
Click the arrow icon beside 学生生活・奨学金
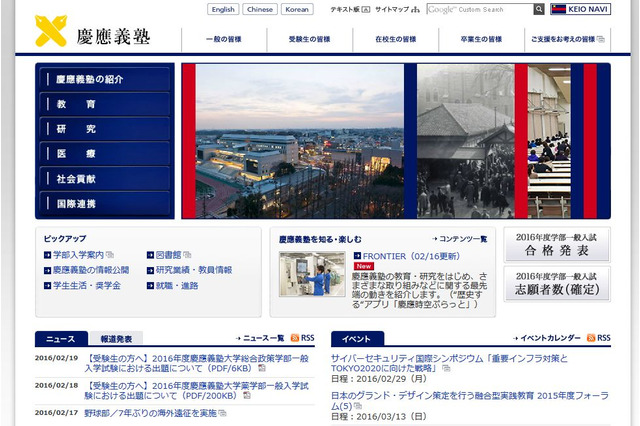[47, 286]
